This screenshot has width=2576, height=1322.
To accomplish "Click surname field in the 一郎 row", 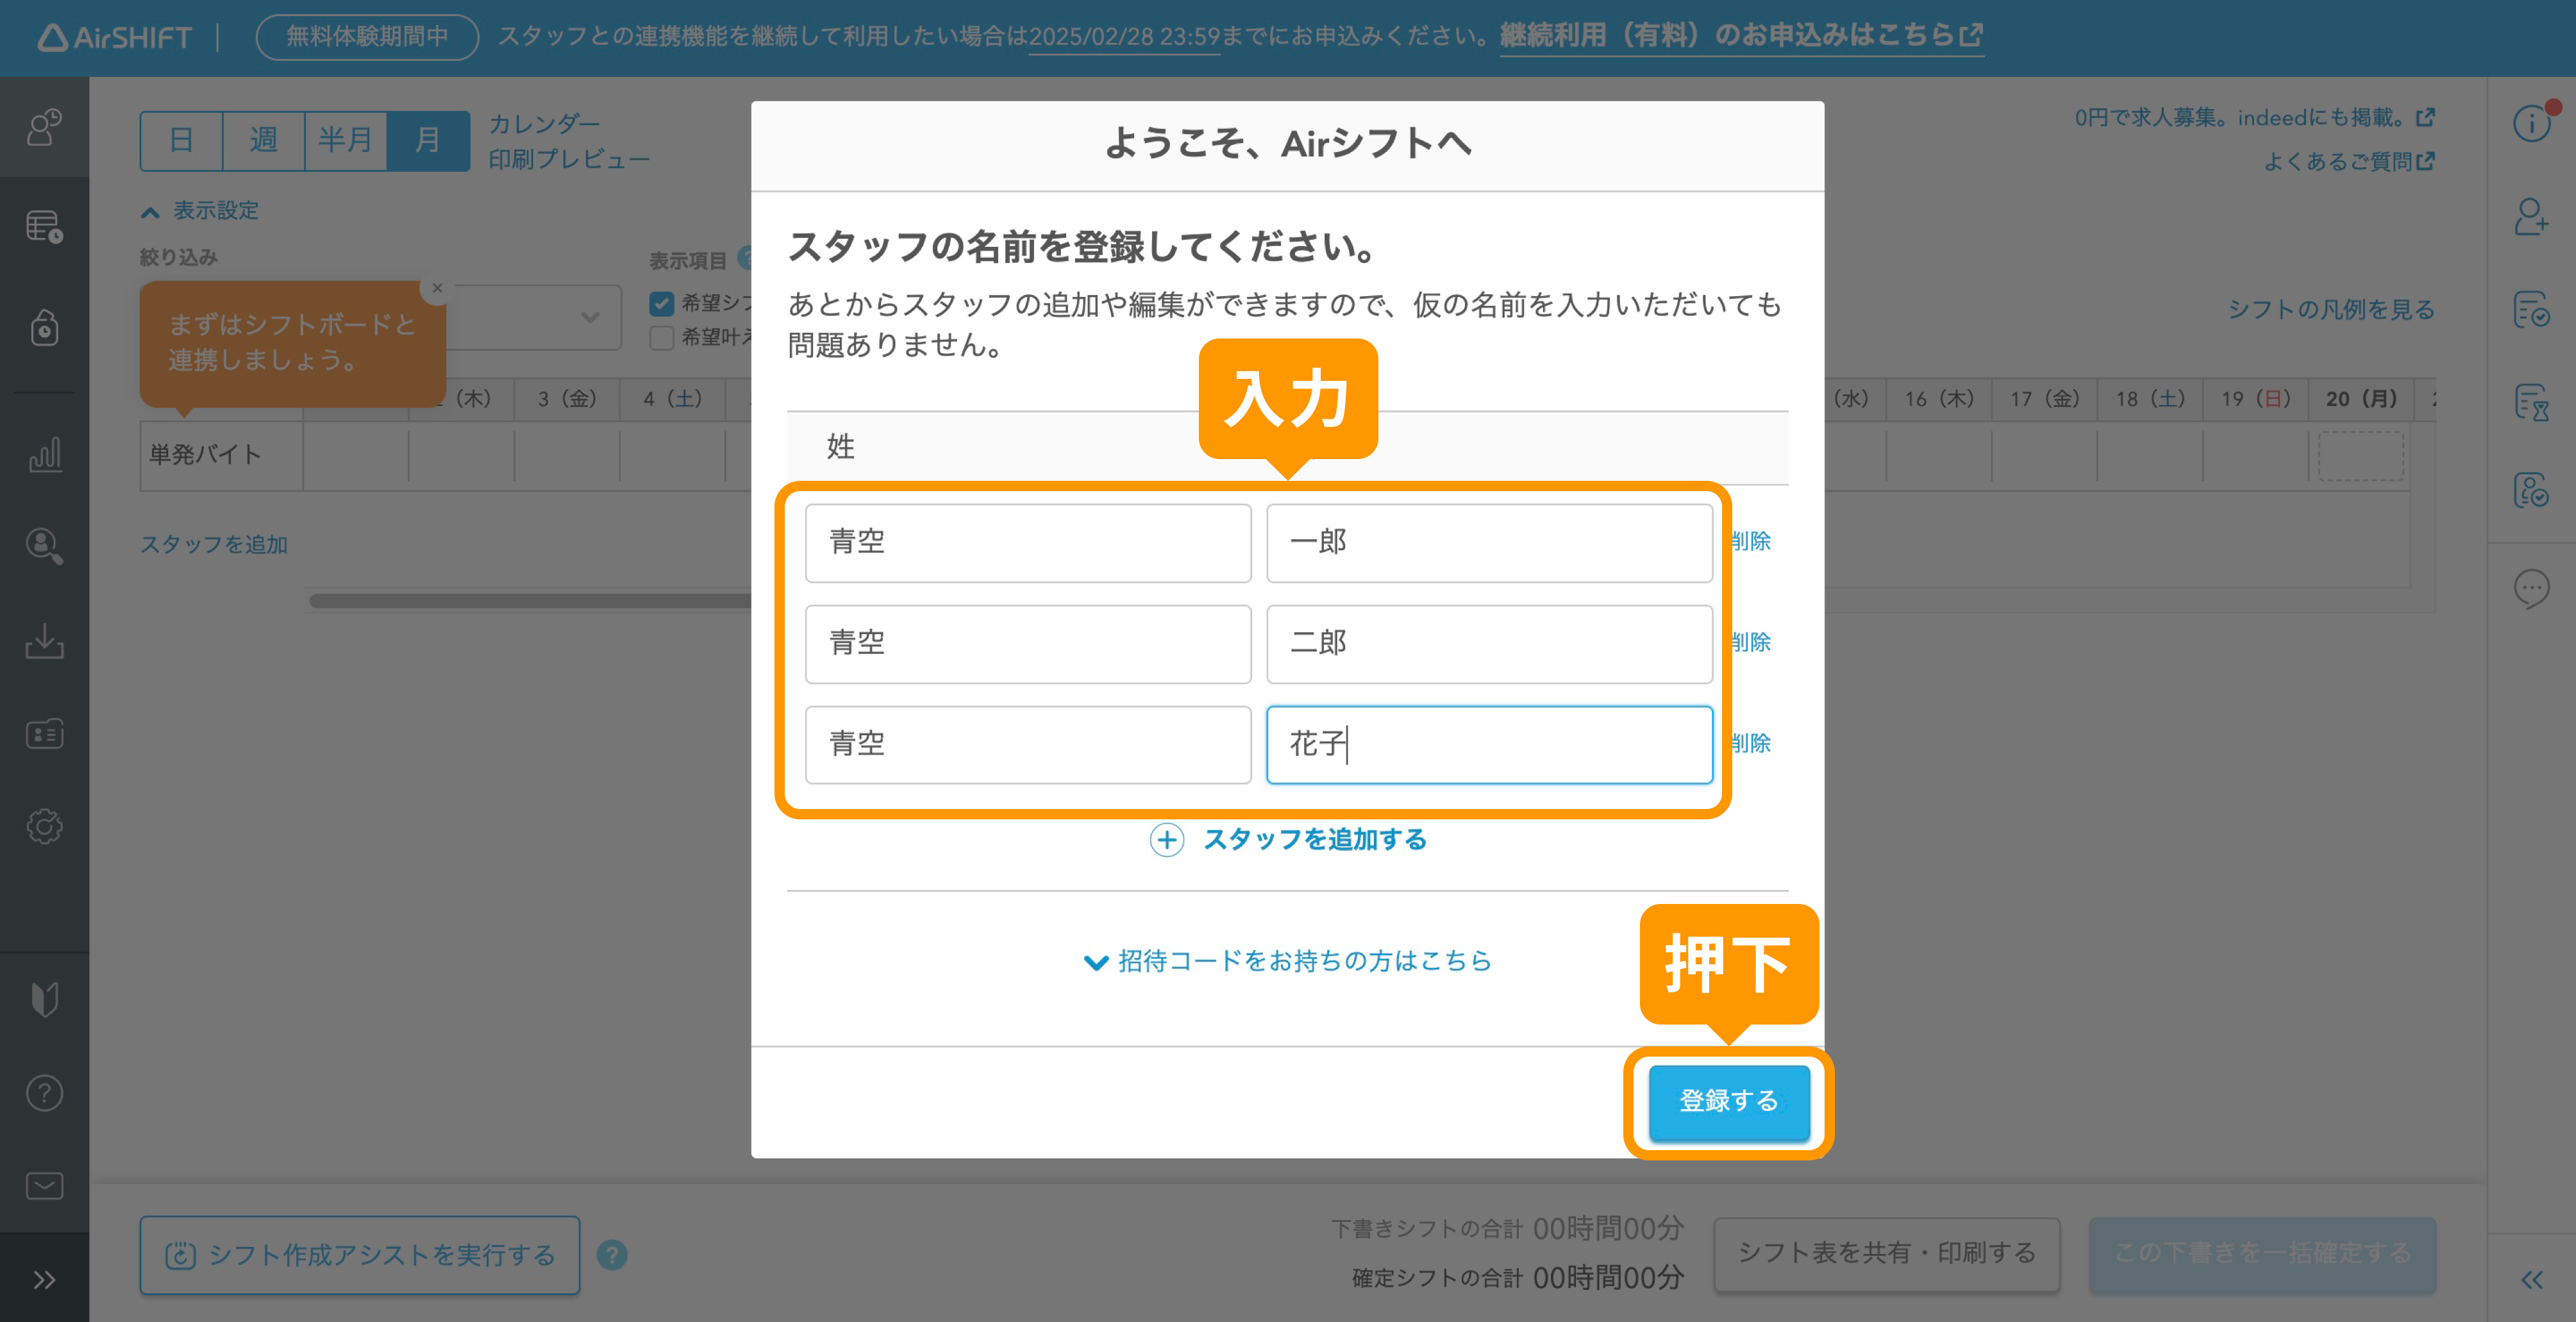I will pyautogui.click(x=1028, y=543).
